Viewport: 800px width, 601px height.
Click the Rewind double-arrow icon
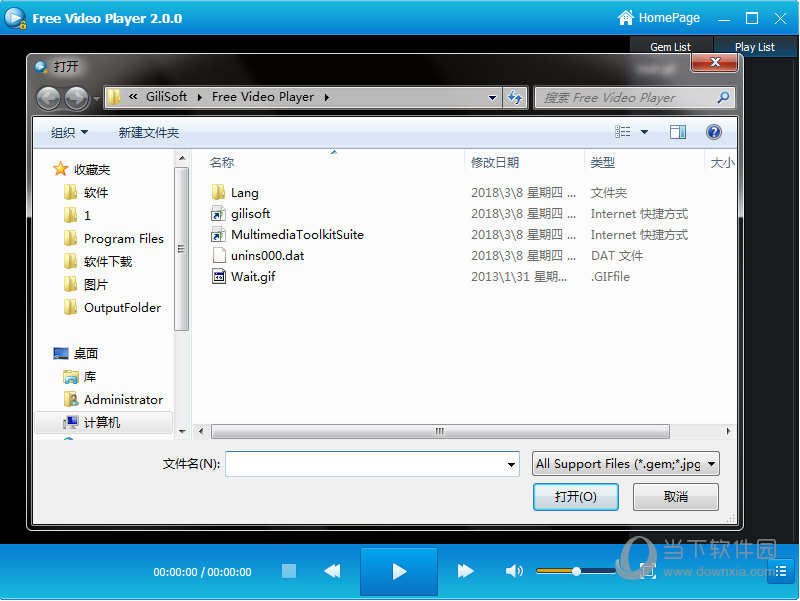332,571
